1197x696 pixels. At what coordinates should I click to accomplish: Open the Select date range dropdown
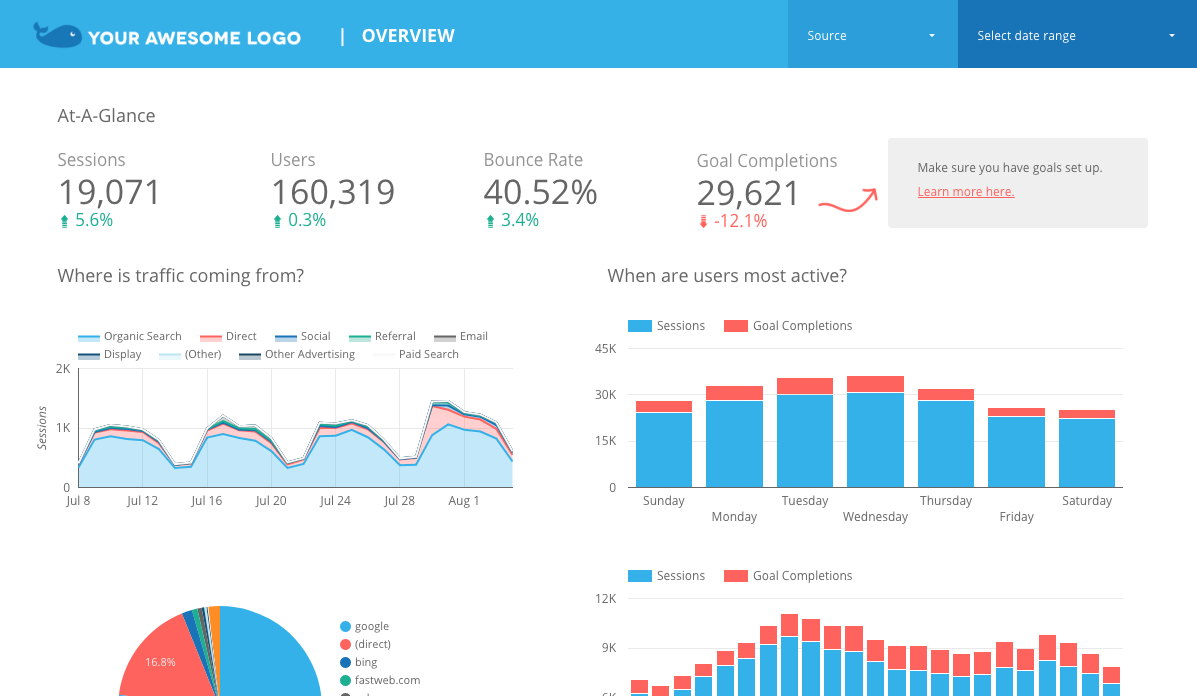[1076, 35]
